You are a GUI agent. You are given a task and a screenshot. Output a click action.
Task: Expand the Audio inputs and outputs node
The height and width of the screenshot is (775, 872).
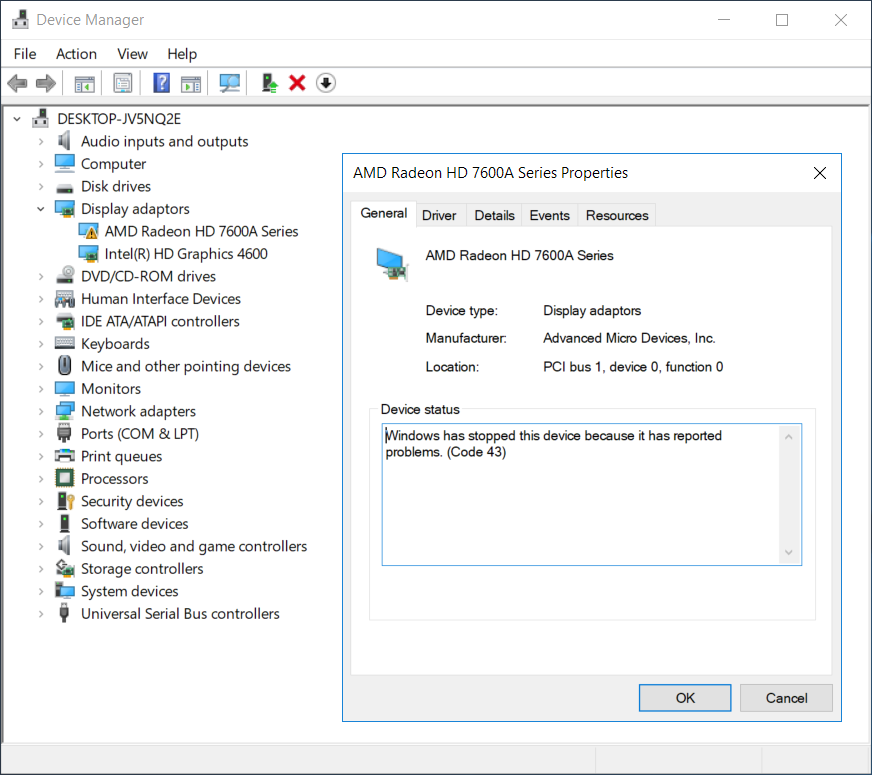click(x=41, y=142)
